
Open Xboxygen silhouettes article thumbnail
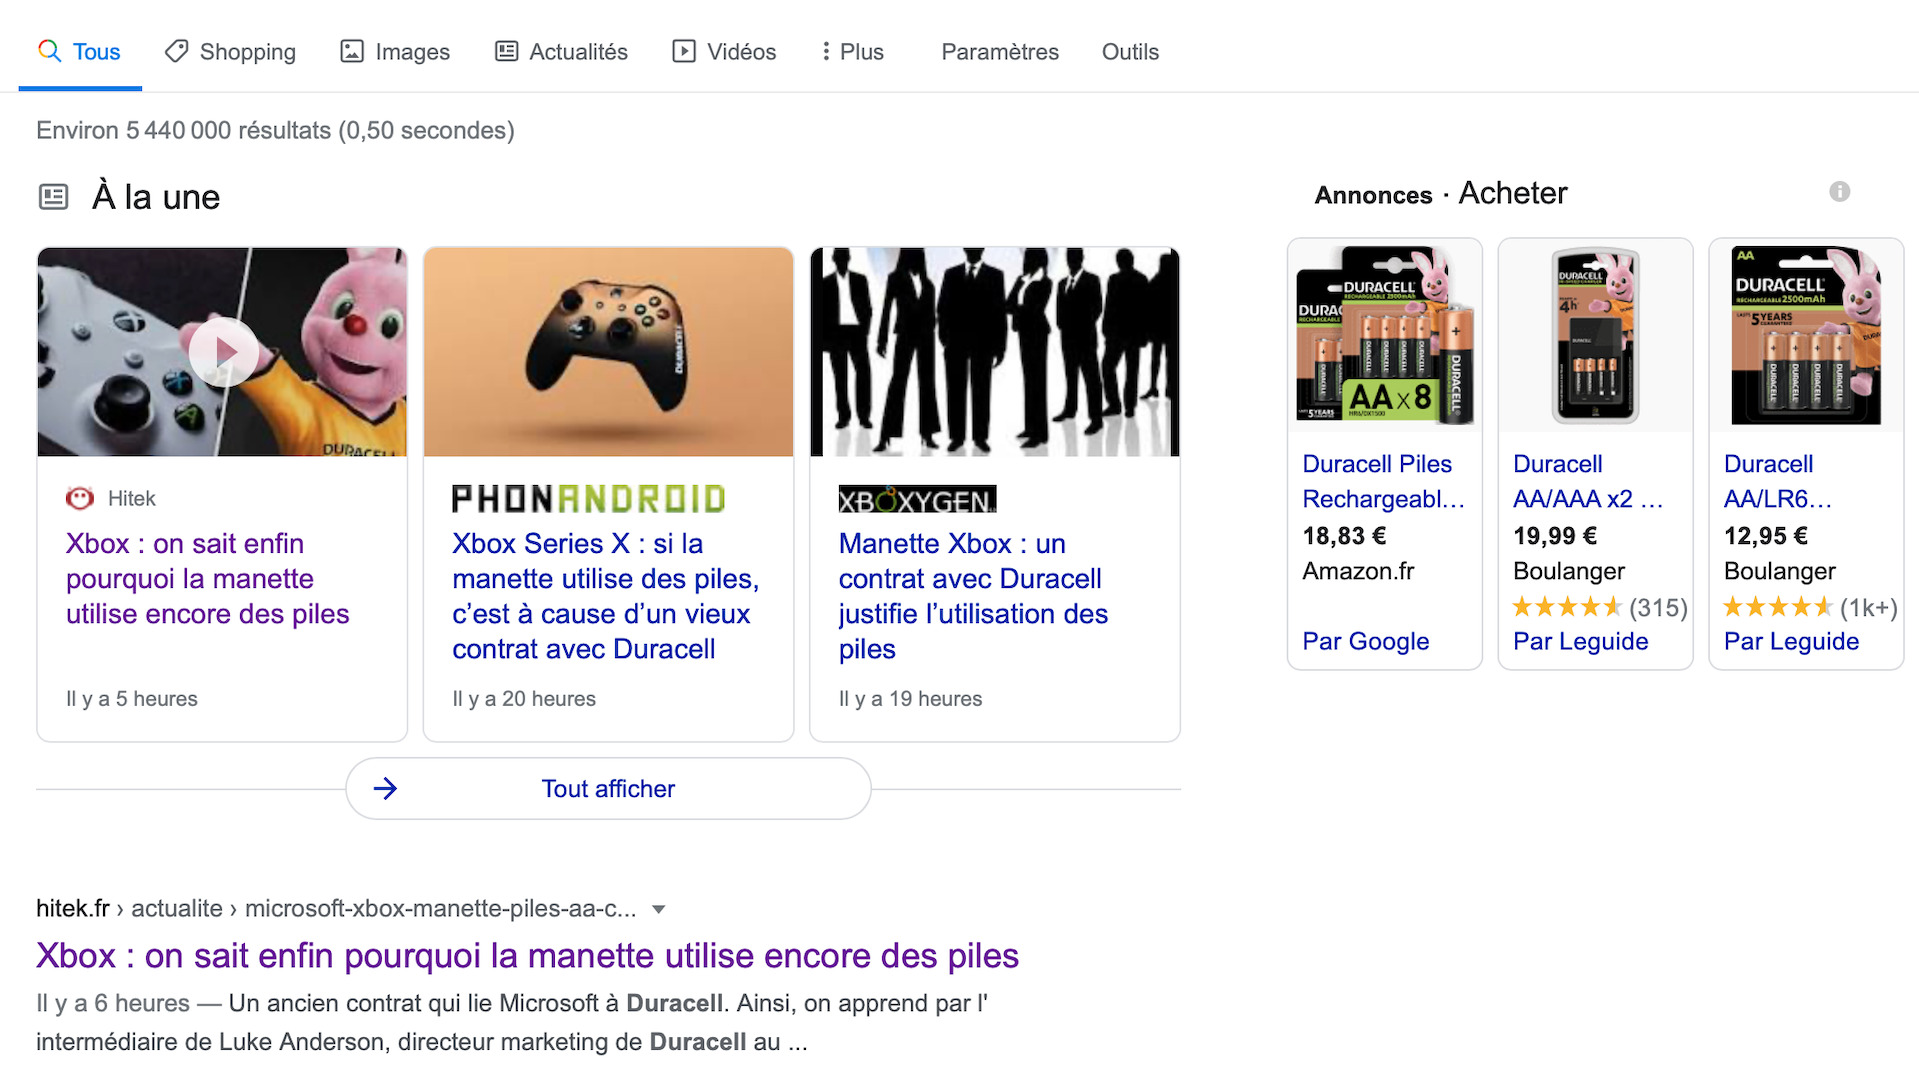tap(994, 352)
